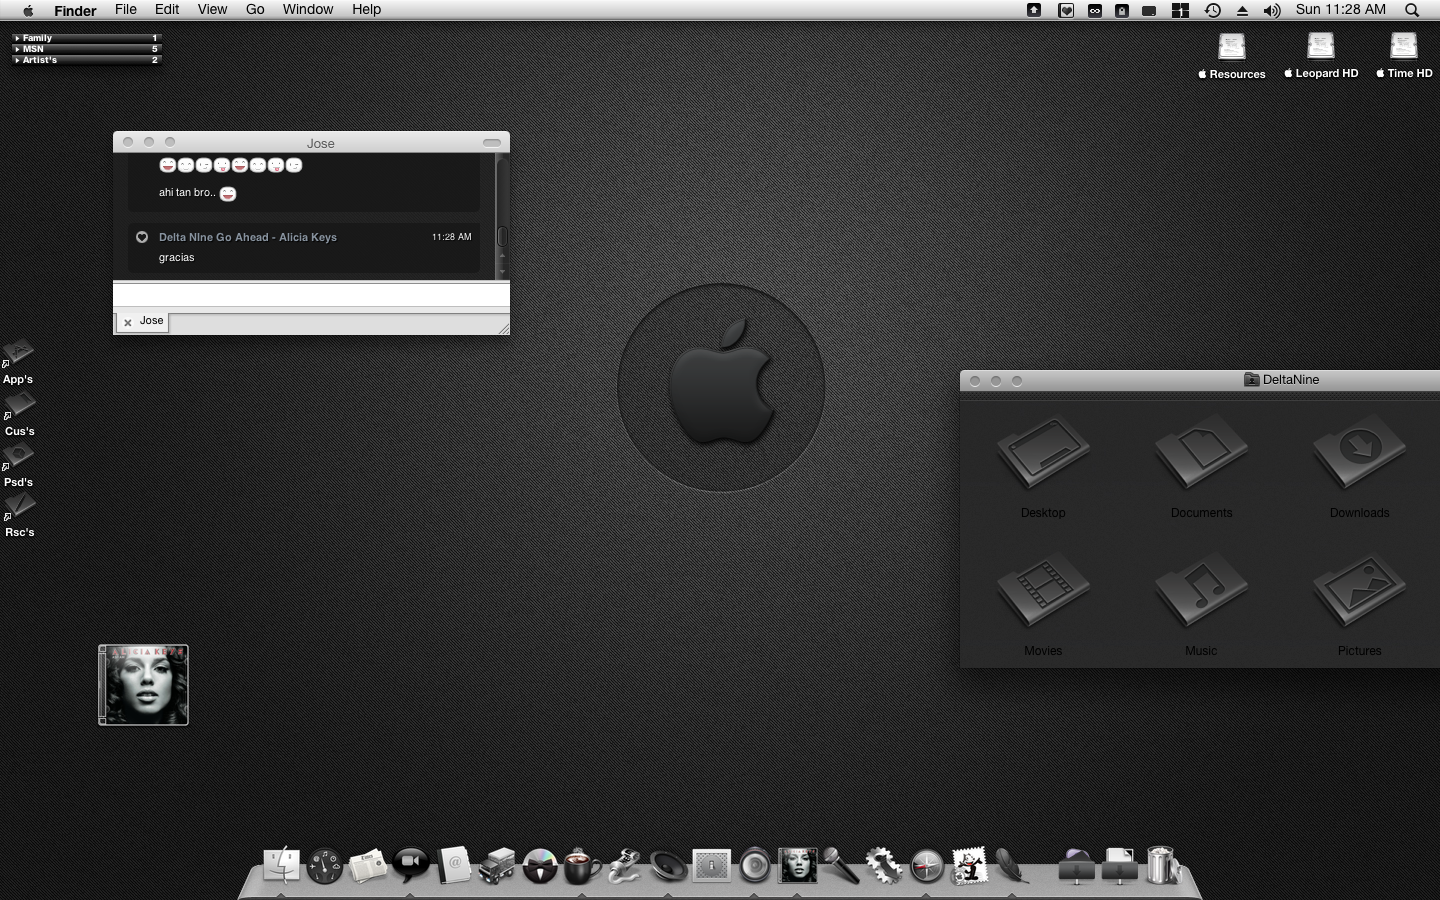Open the Movies folder in DeltaNine window
The height and width of the screenshot is (900, 1440).
(x=1043, y=604)
